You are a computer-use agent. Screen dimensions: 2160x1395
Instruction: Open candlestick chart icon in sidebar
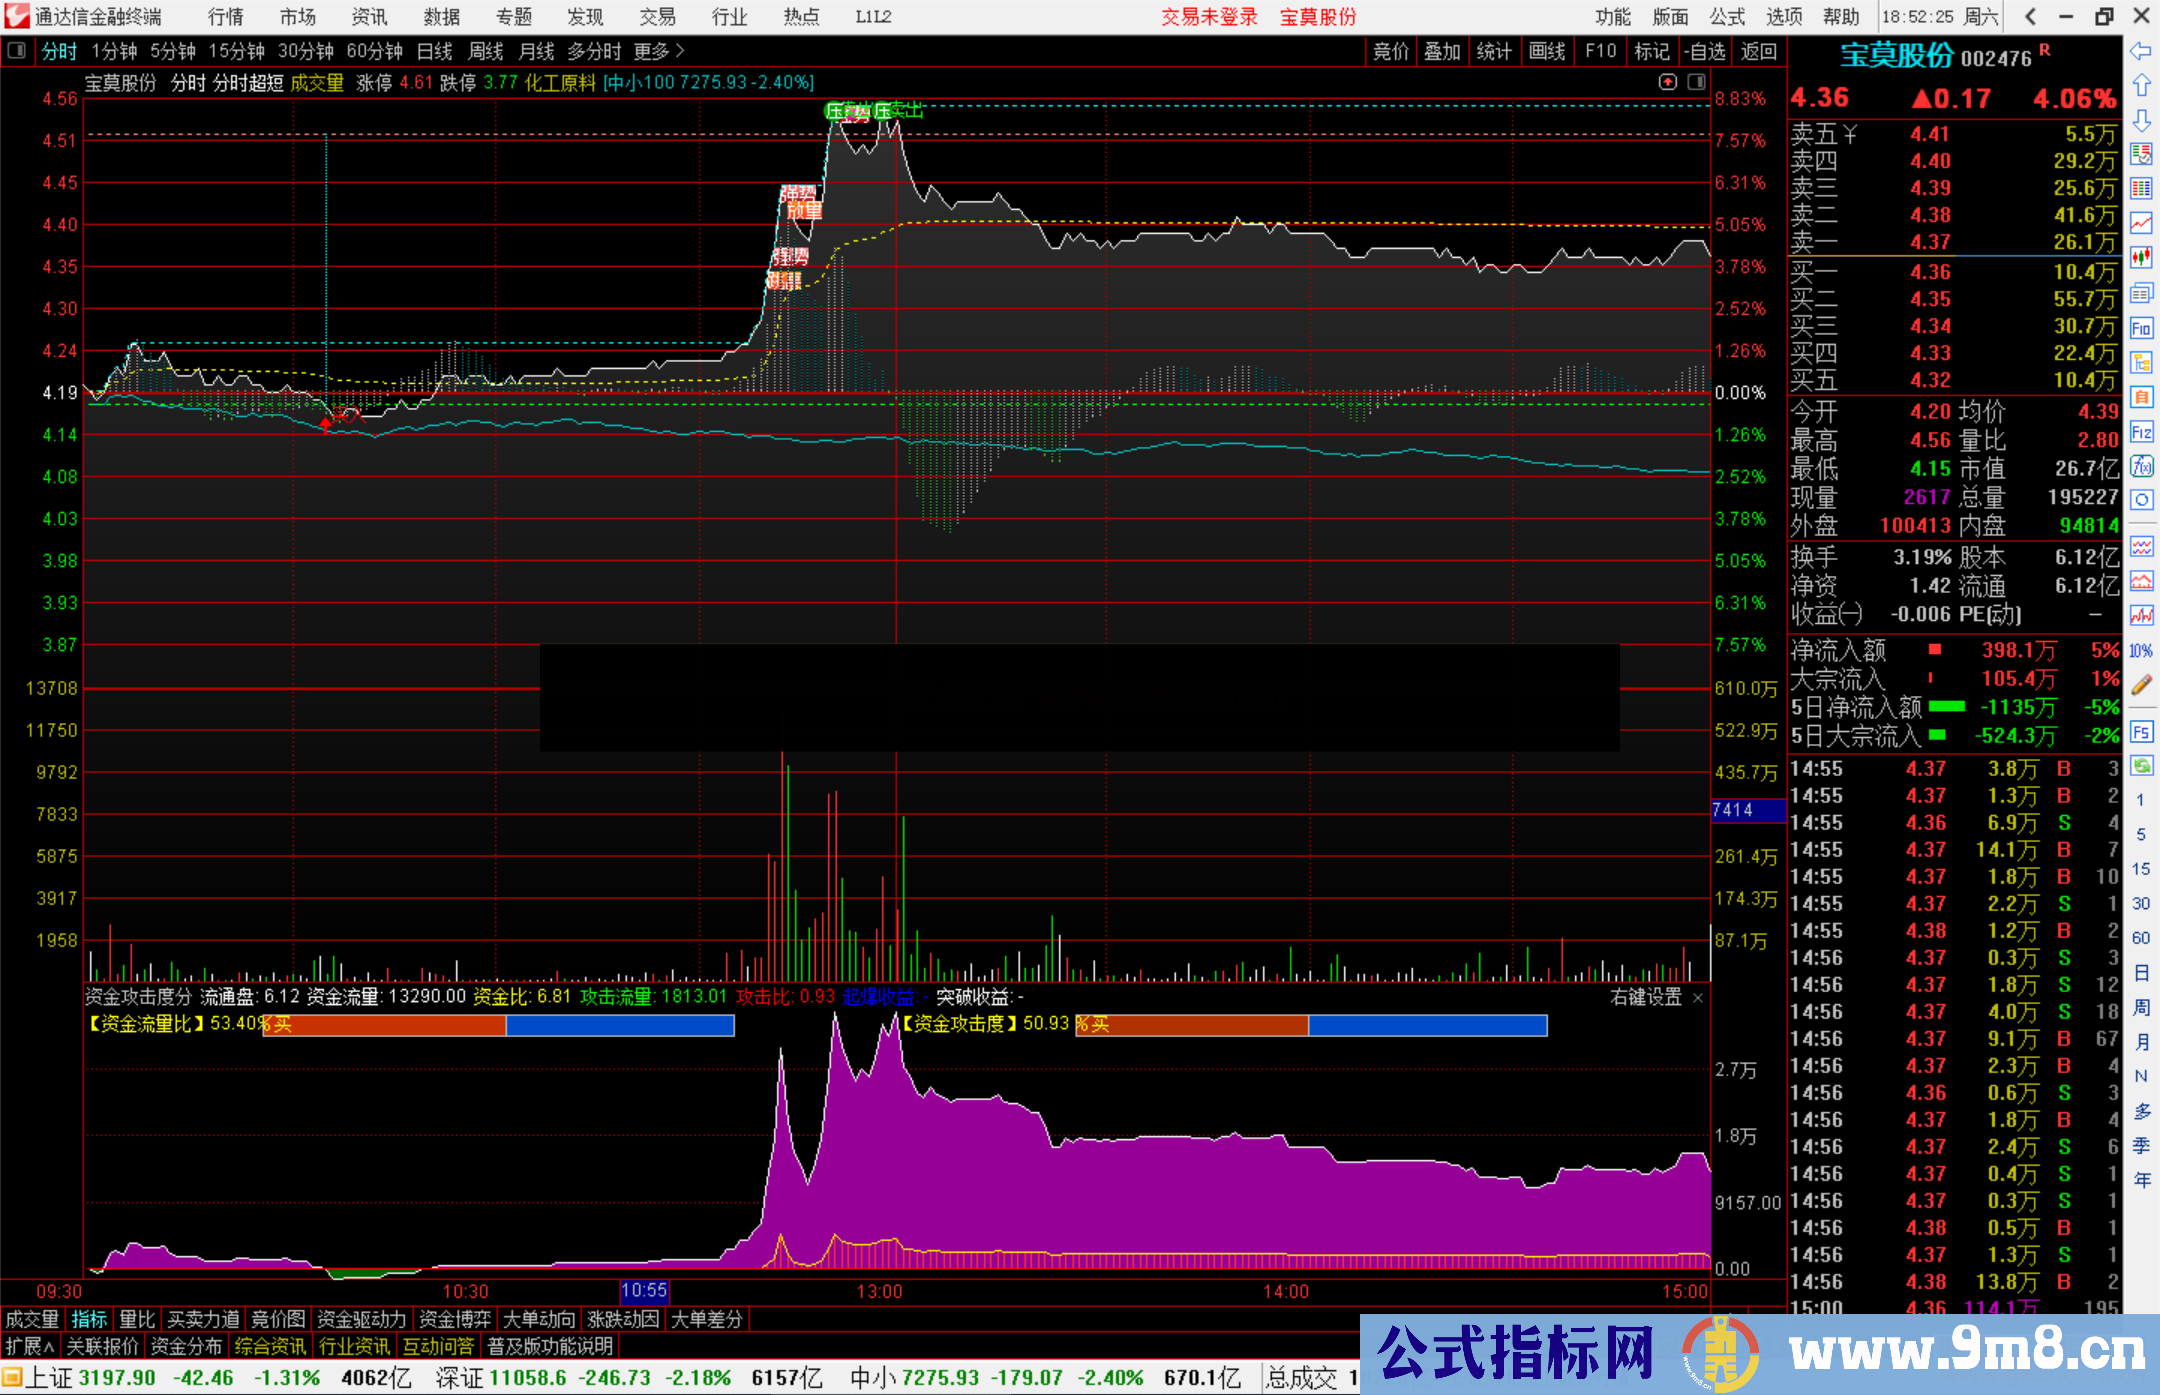[2141, 258]
